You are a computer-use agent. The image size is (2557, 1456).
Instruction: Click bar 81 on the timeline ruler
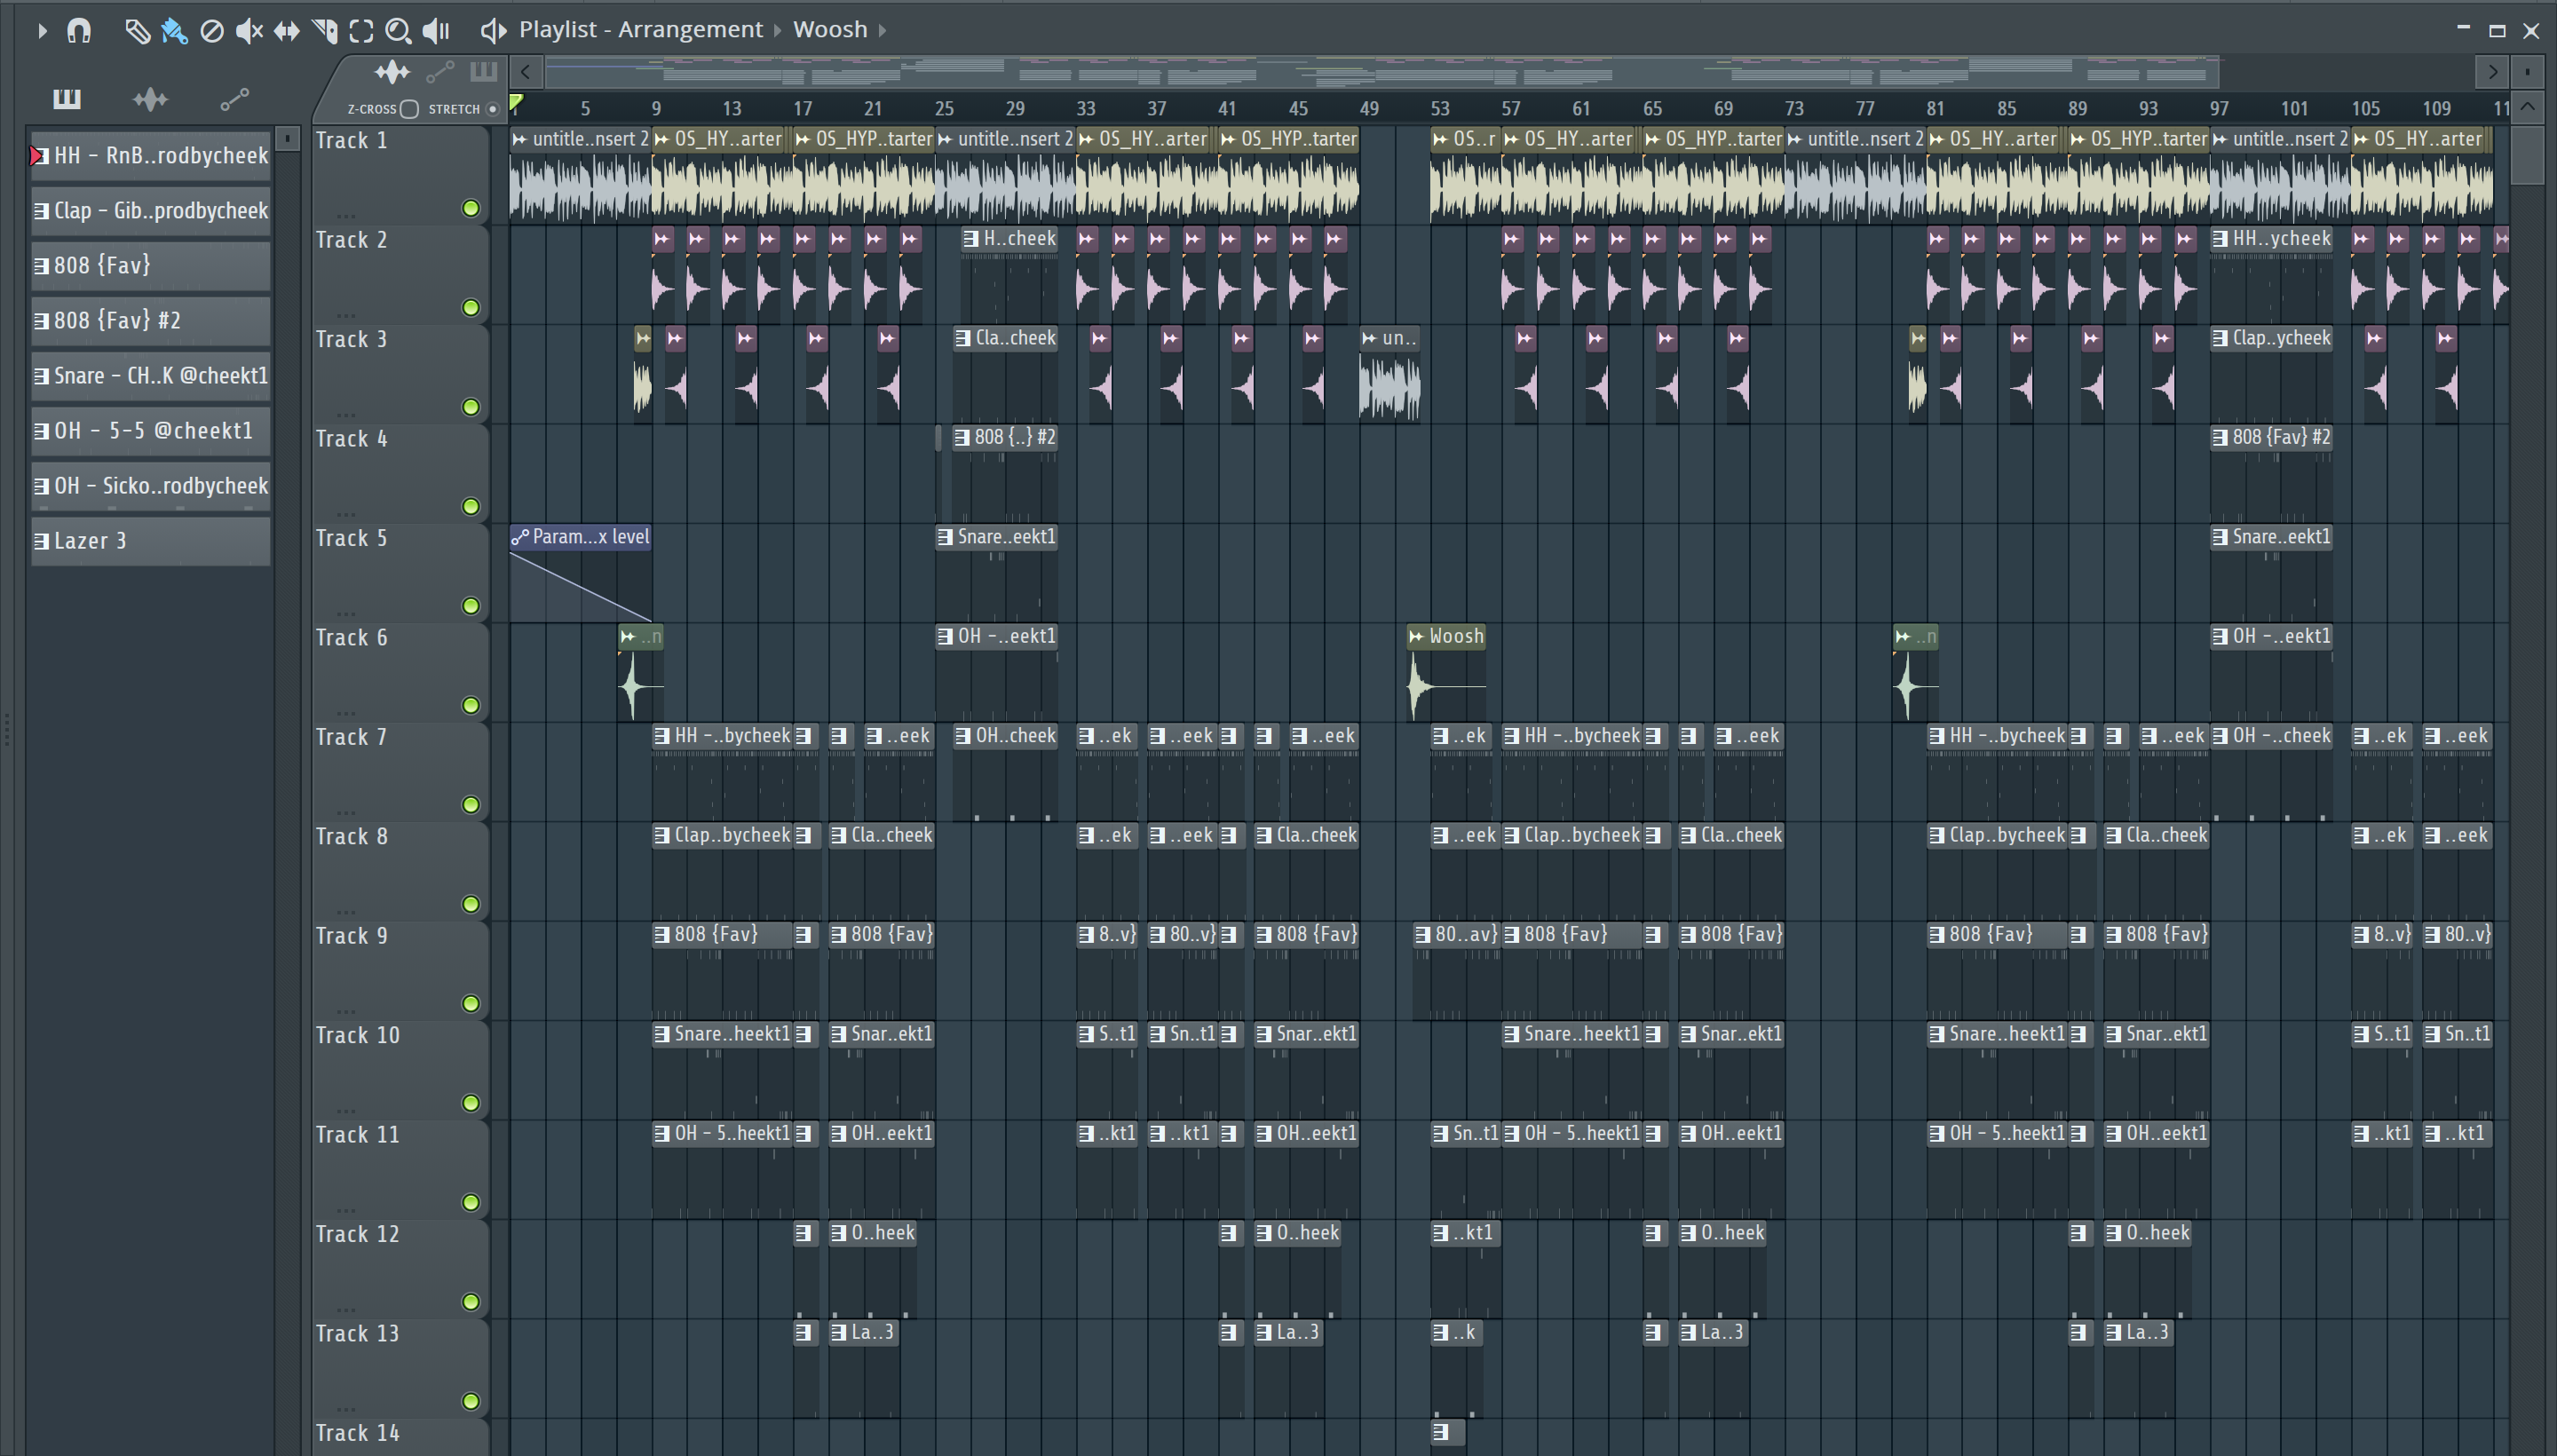coord(1936,109)
